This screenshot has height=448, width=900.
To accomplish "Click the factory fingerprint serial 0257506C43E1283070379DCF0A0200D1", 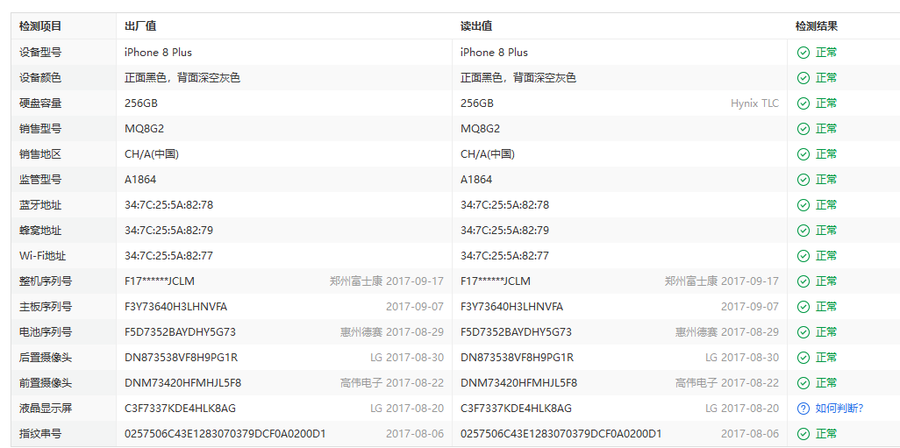I will coord(225,434).
